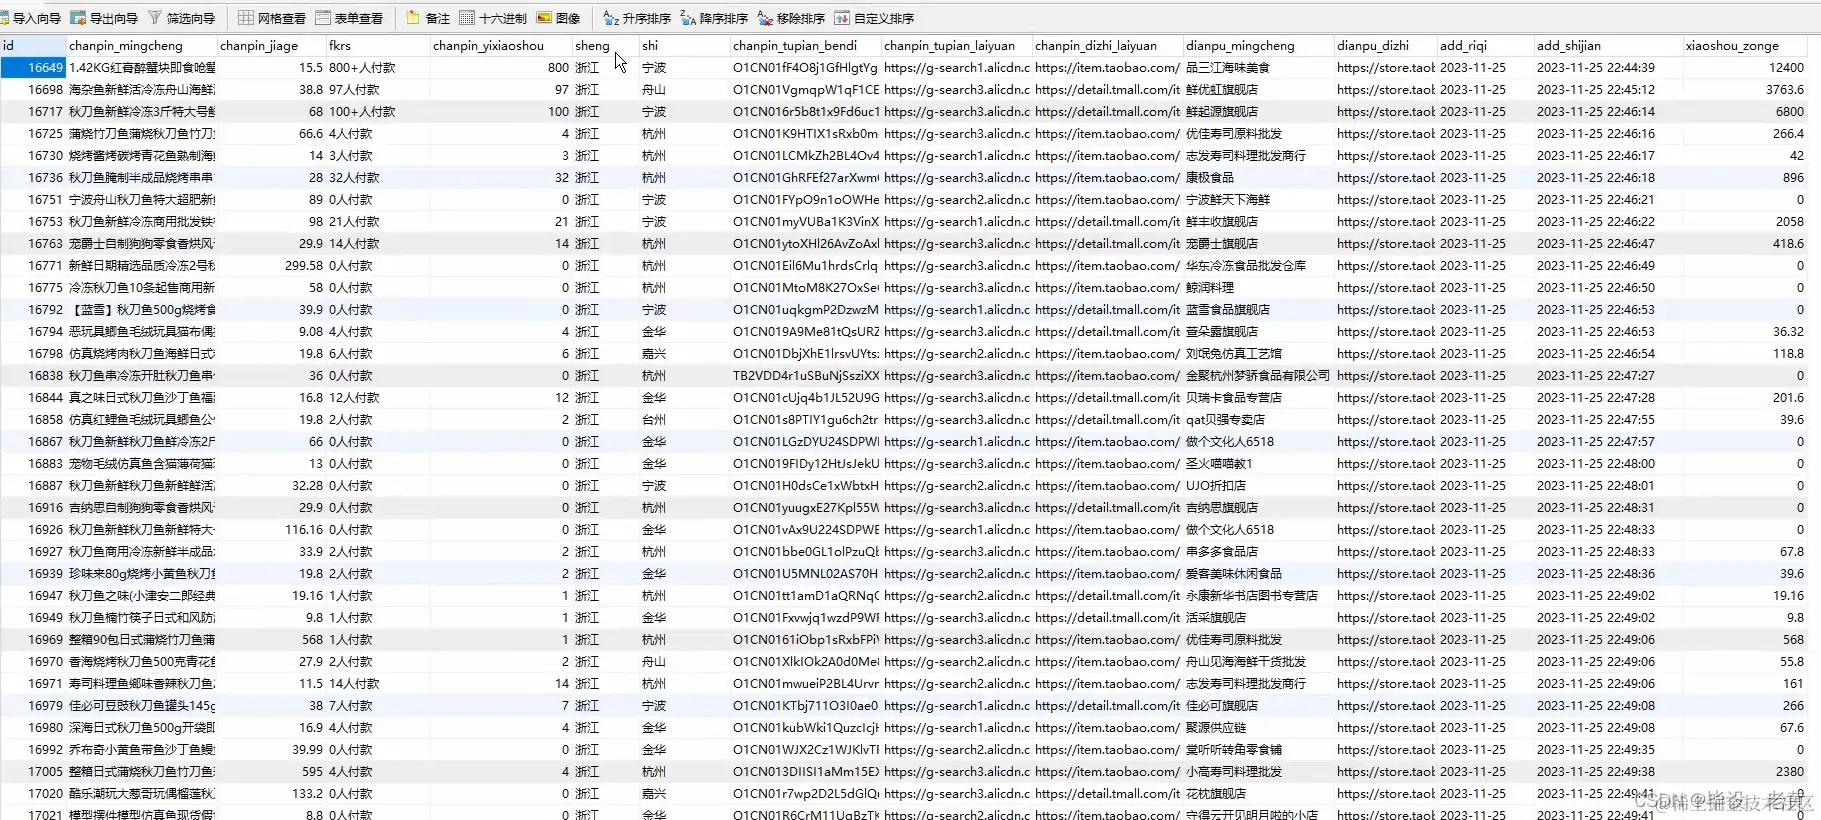Screen dimensions: 1821x820
Task: Click shop name cell 宁波鲜天下海鲜
Action: point(1258,199)
